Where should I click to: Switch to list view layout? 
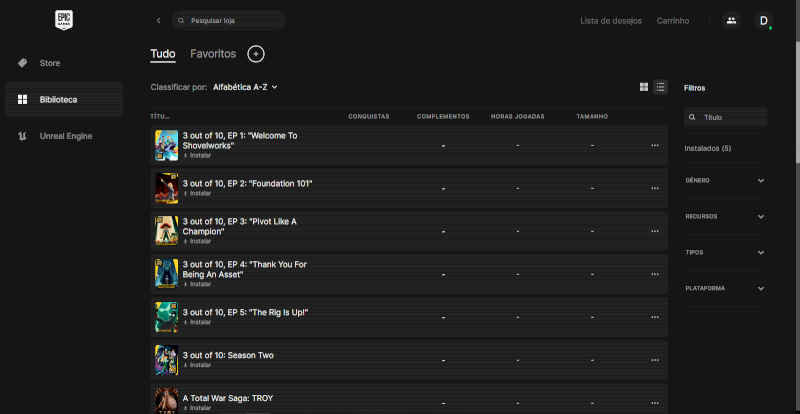point(660,87)
